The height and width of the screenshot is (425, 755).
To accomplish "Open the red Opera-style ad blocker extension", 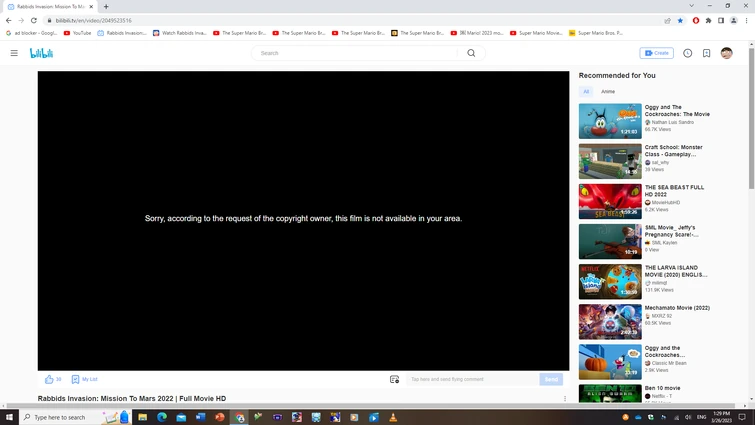I will (696, 21).
